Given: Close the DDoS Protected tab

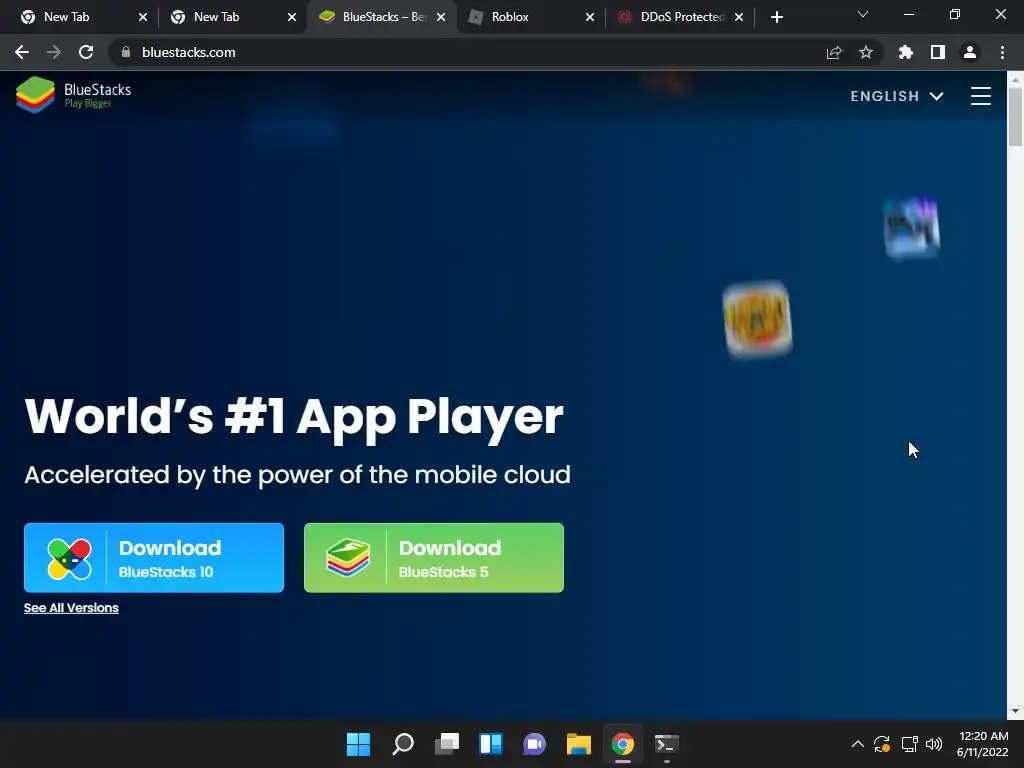Looking at the screenshot, I should (x=739, y=17).
